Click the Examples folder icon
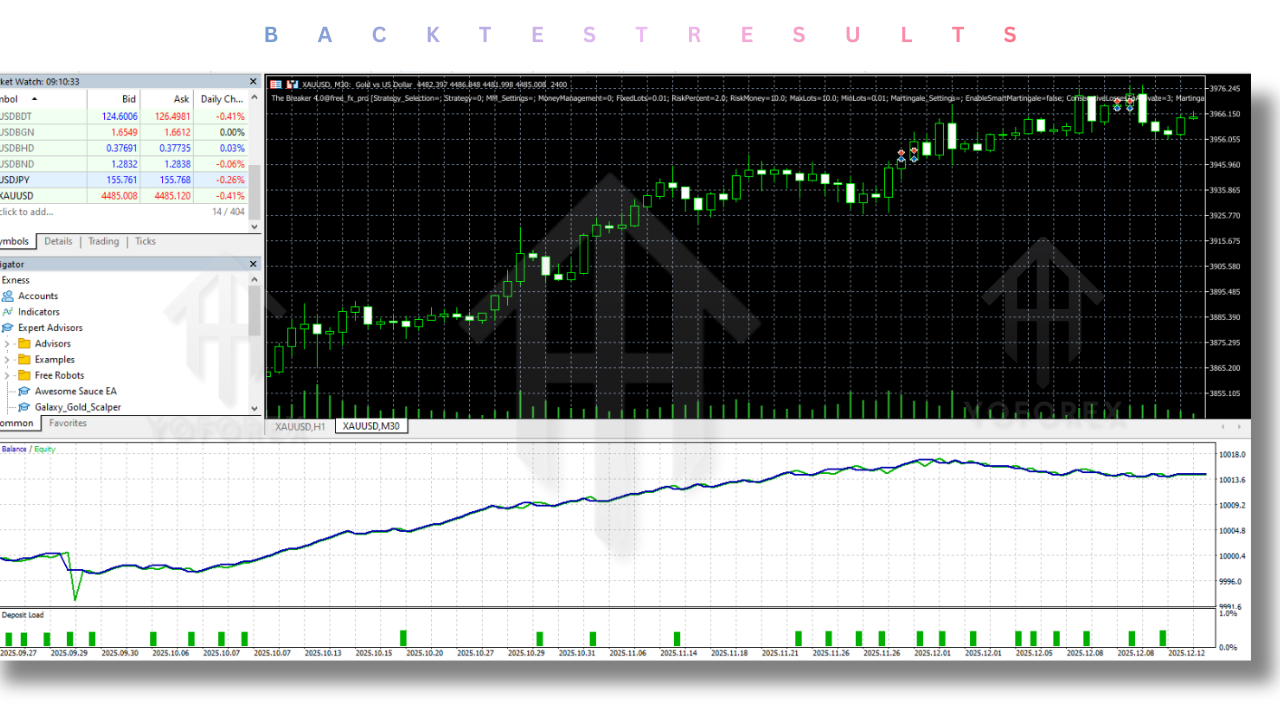 point(25,360)
